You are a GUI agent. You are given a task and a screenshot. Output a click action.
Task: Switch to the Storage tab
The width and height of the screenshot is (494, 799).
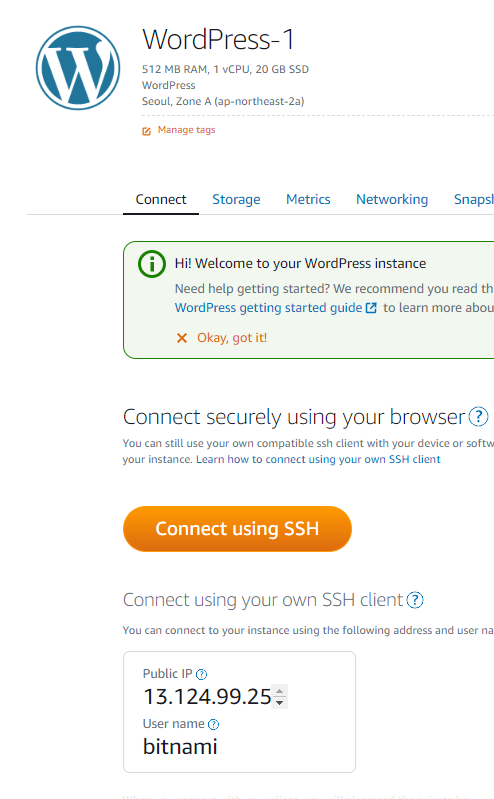pos(236,199)
